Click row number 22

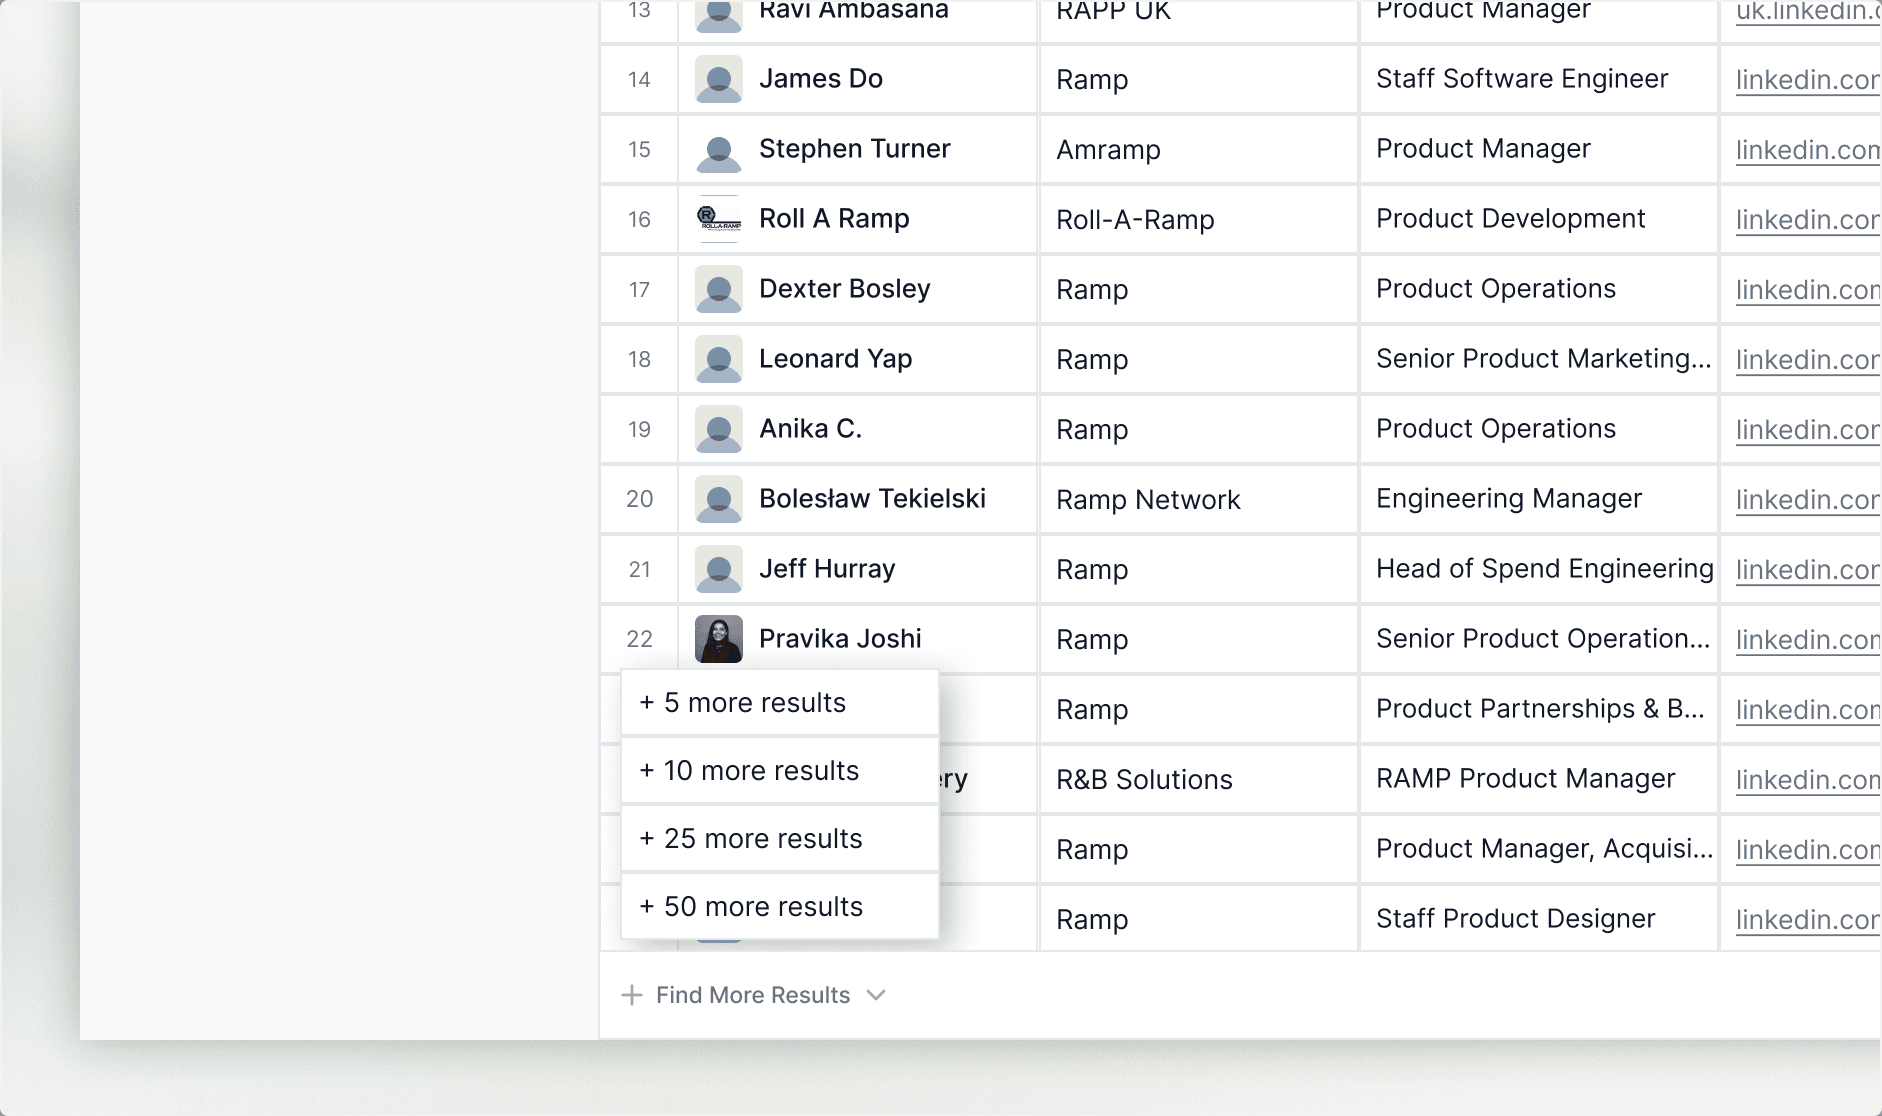639,639
